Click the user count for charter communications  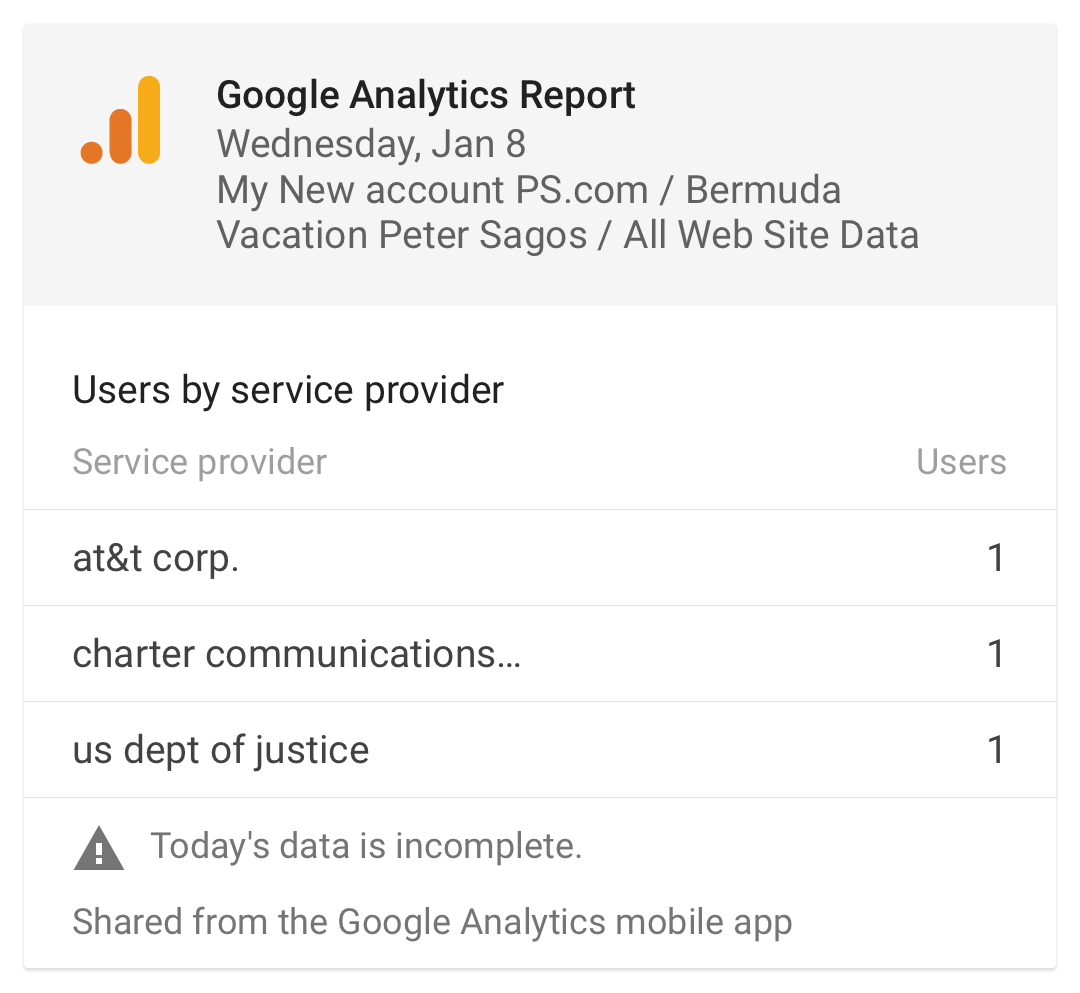(995, 654)
